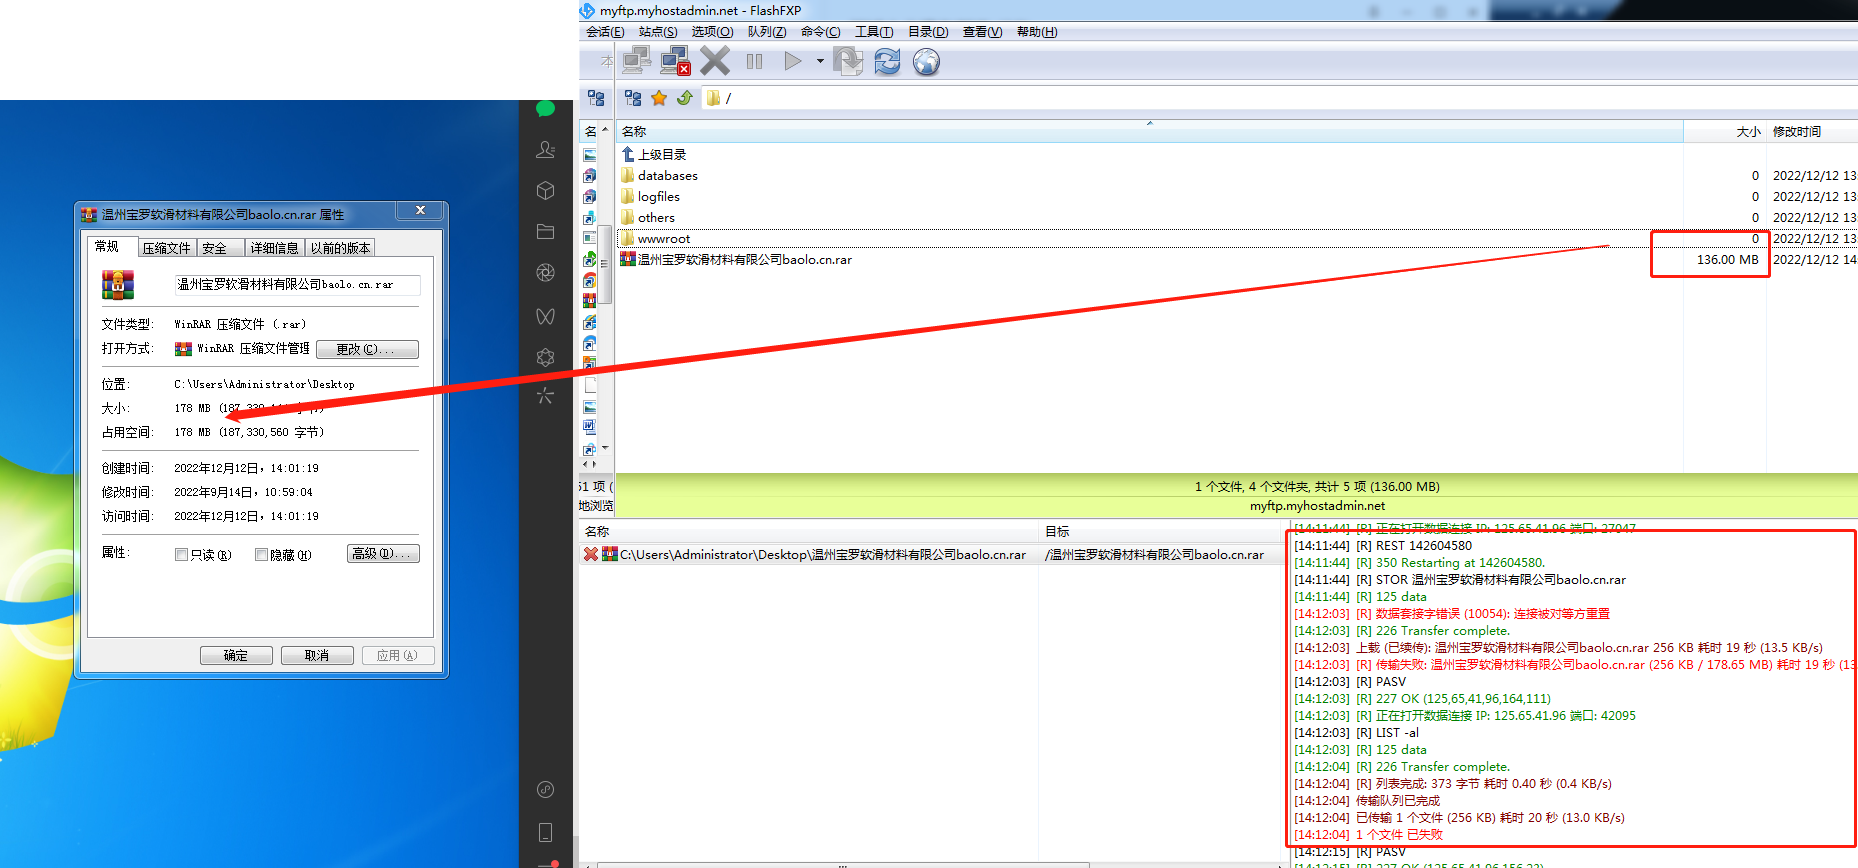Open the 队列(Z) menu
1858x868 pixels.
[767, 32]
